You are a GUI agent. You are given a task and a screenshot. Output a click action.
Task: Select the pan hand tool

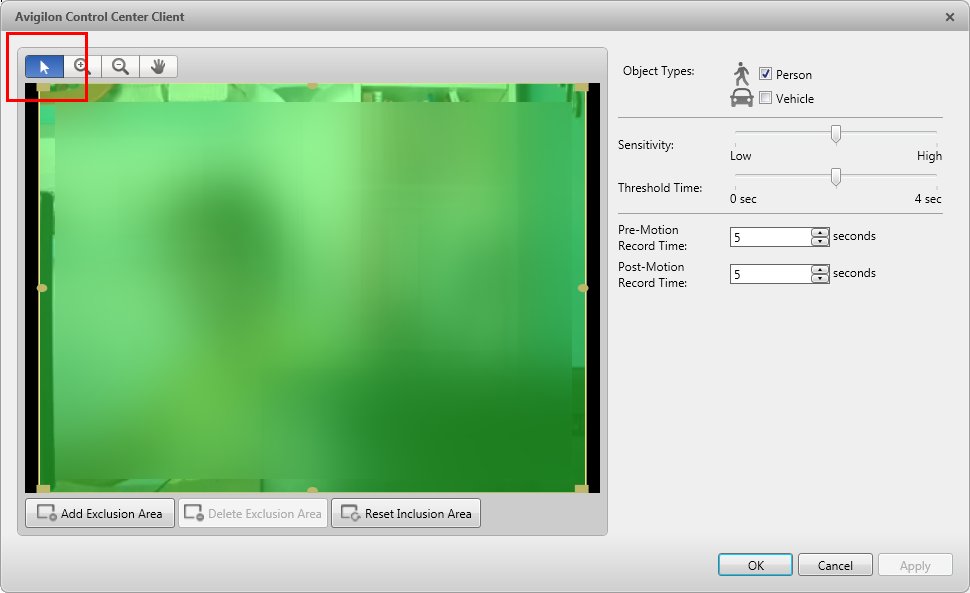(x=156, y=66)
